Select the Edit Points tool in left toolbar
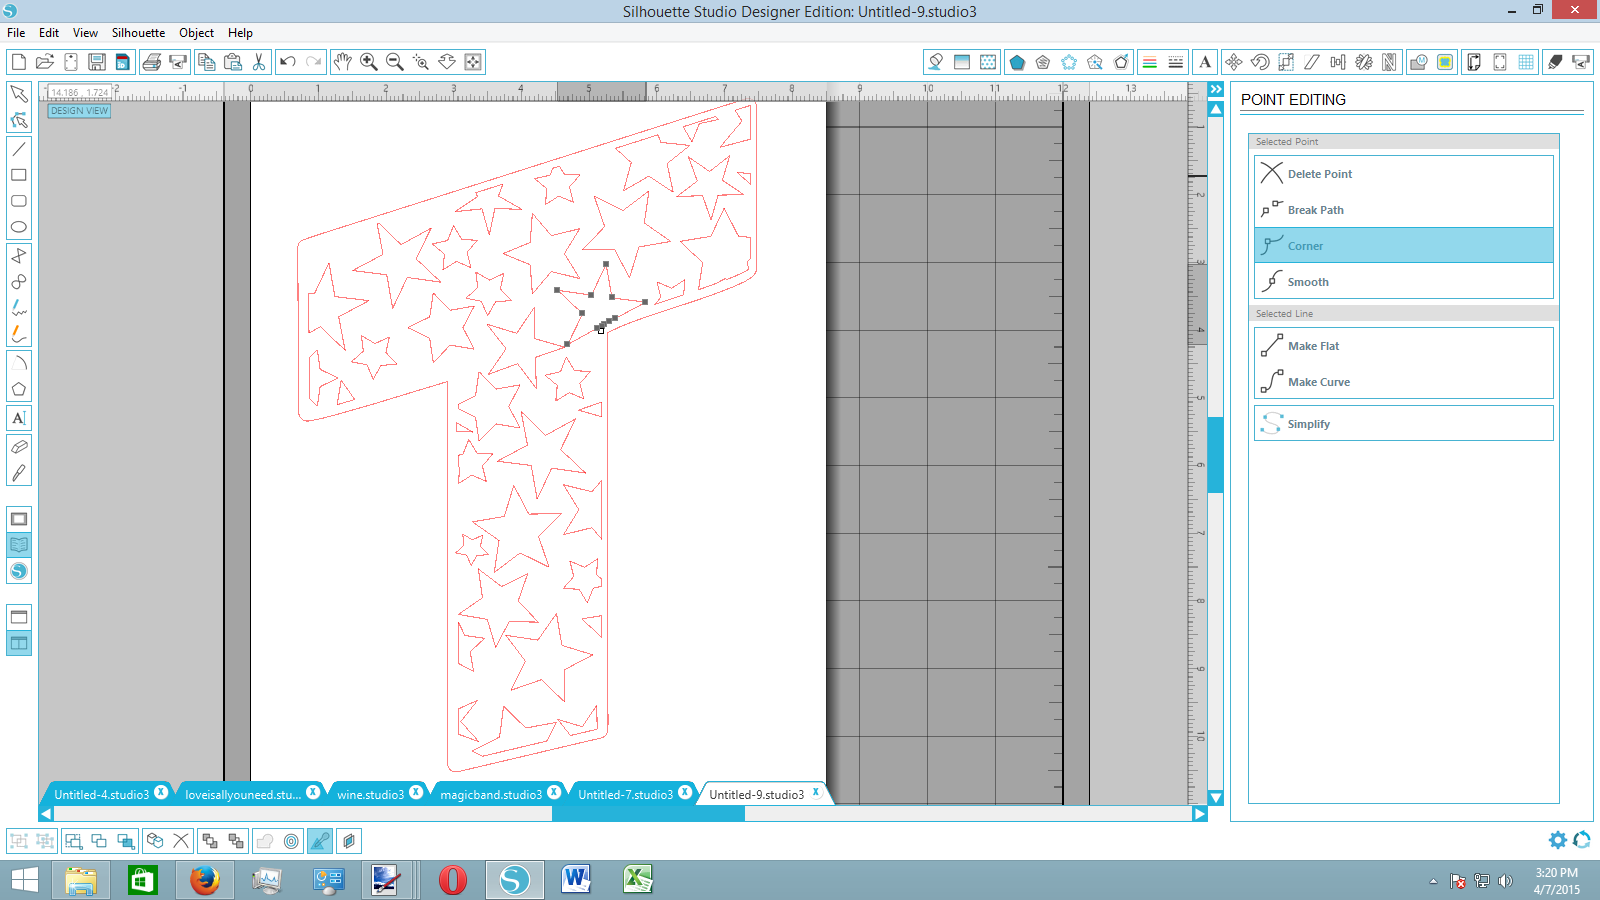Screen dimensions: 1600x900 19,120
